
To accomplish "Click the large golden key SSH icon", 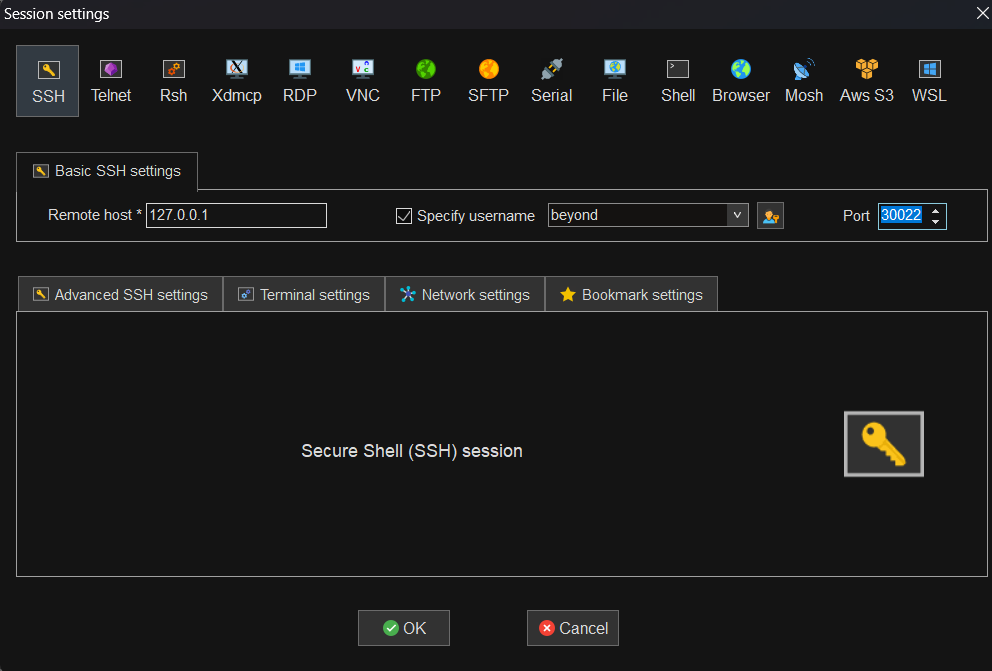I will [884, 444].
